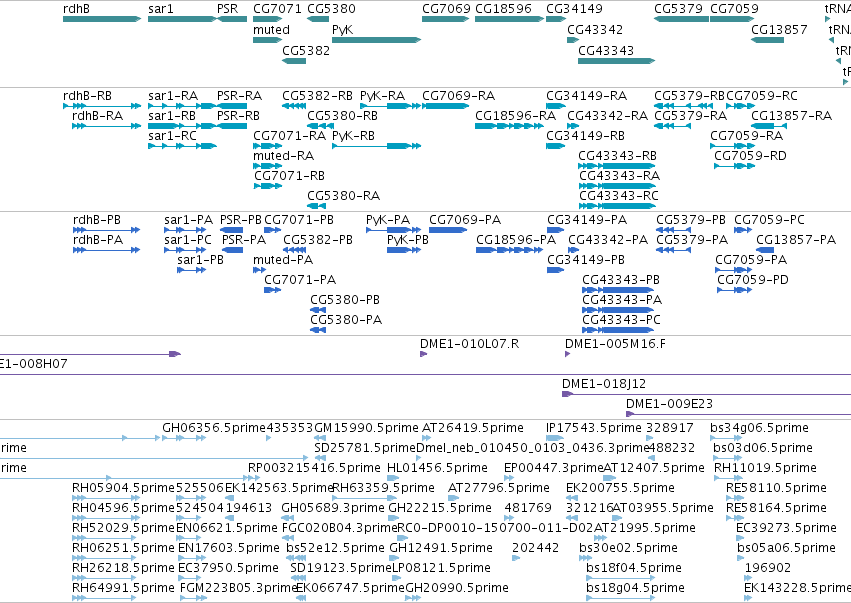The height and width of the screenshot is (603, 851).
Task: Click the IP17543.5prime EST
Action: click(x=555, y=437)
